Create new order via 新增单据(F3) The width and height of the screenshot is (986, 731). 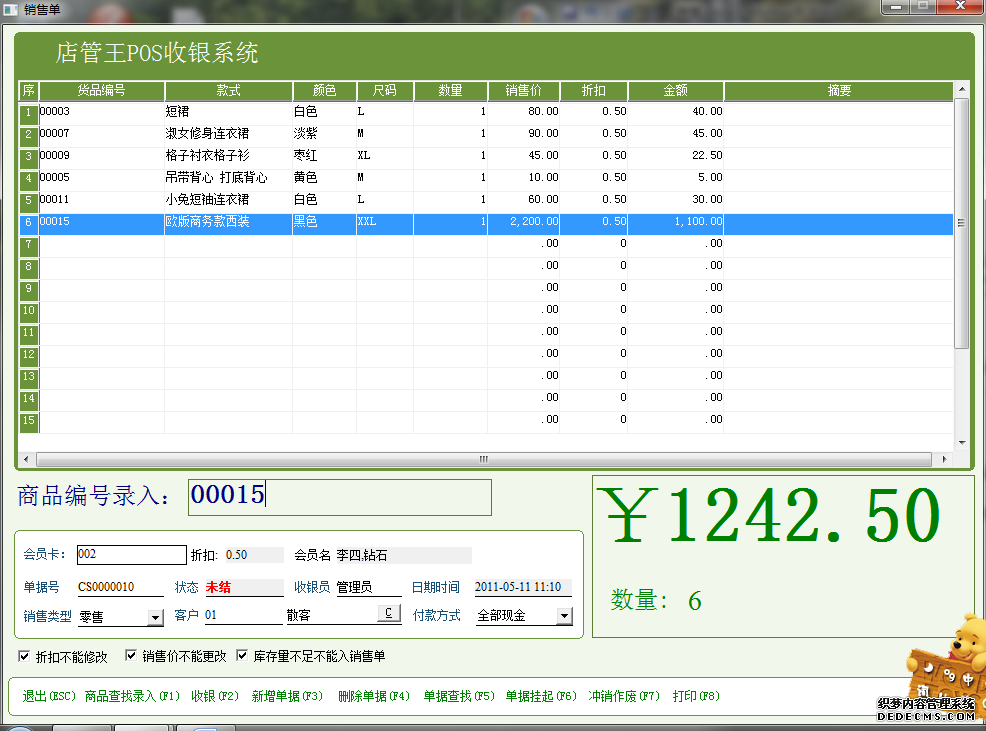pyautogui.click(x=287, y=696)
